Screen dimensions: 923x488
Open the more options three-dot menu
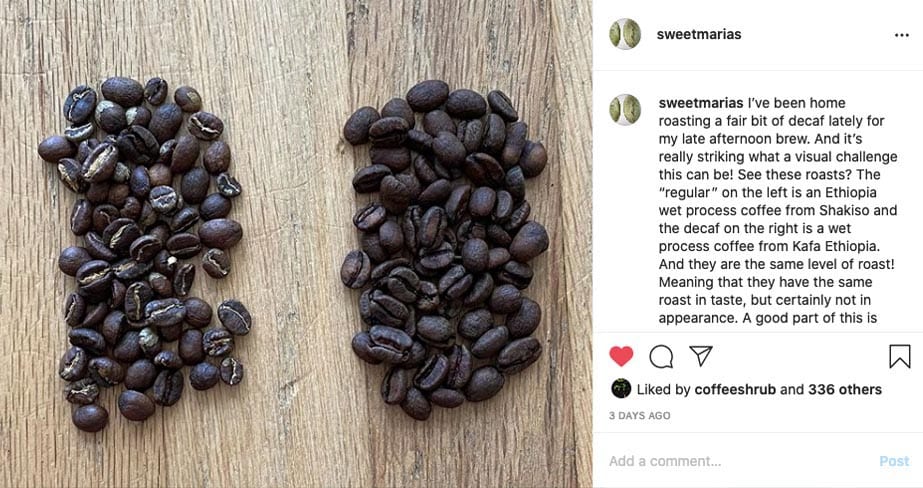coord(901,35)
